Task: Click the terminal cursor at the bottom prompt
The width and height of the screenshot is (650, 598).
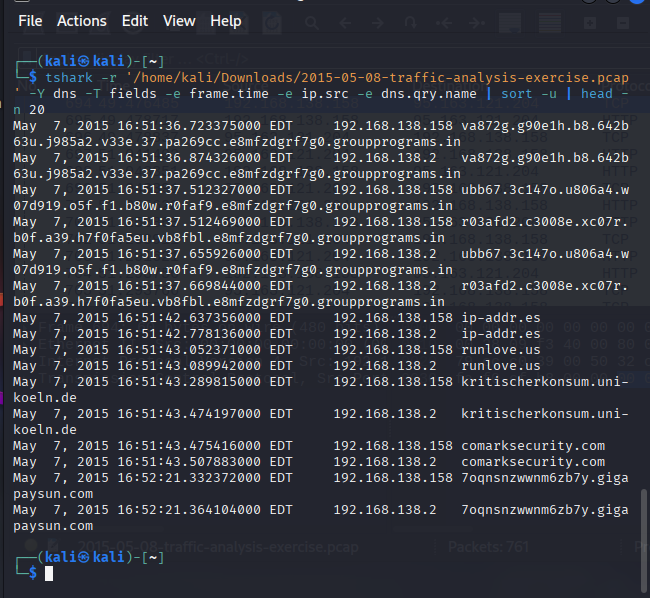Action: click(x=49, y=573)
